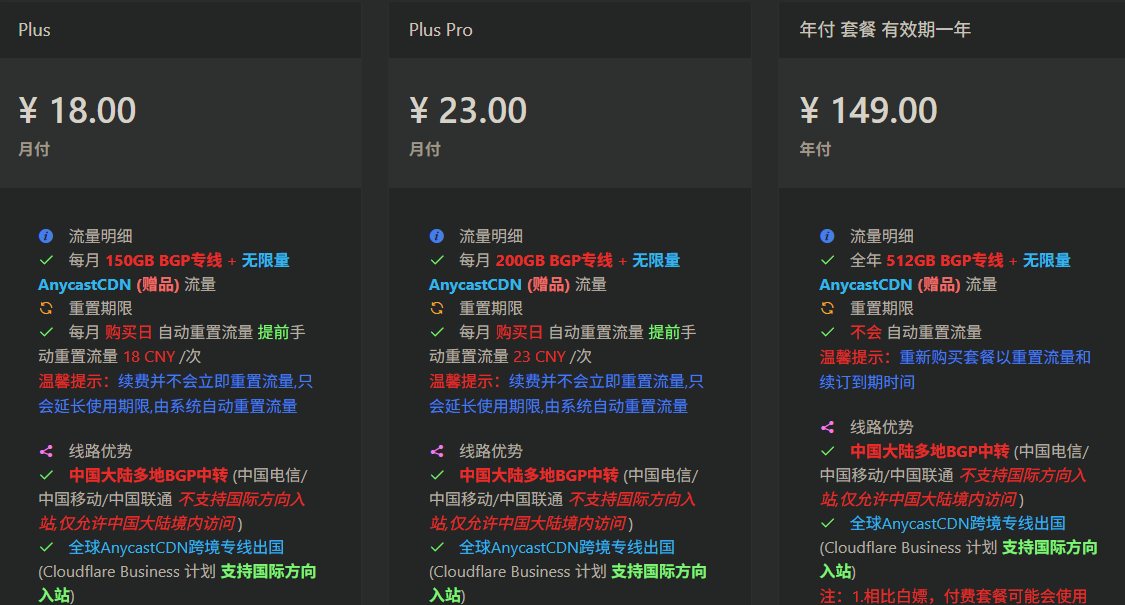The width and height of the screenshot is (1125, 605).
Task: Click green checkmark before 全年 512GB BGP专线
Action: 828,260
